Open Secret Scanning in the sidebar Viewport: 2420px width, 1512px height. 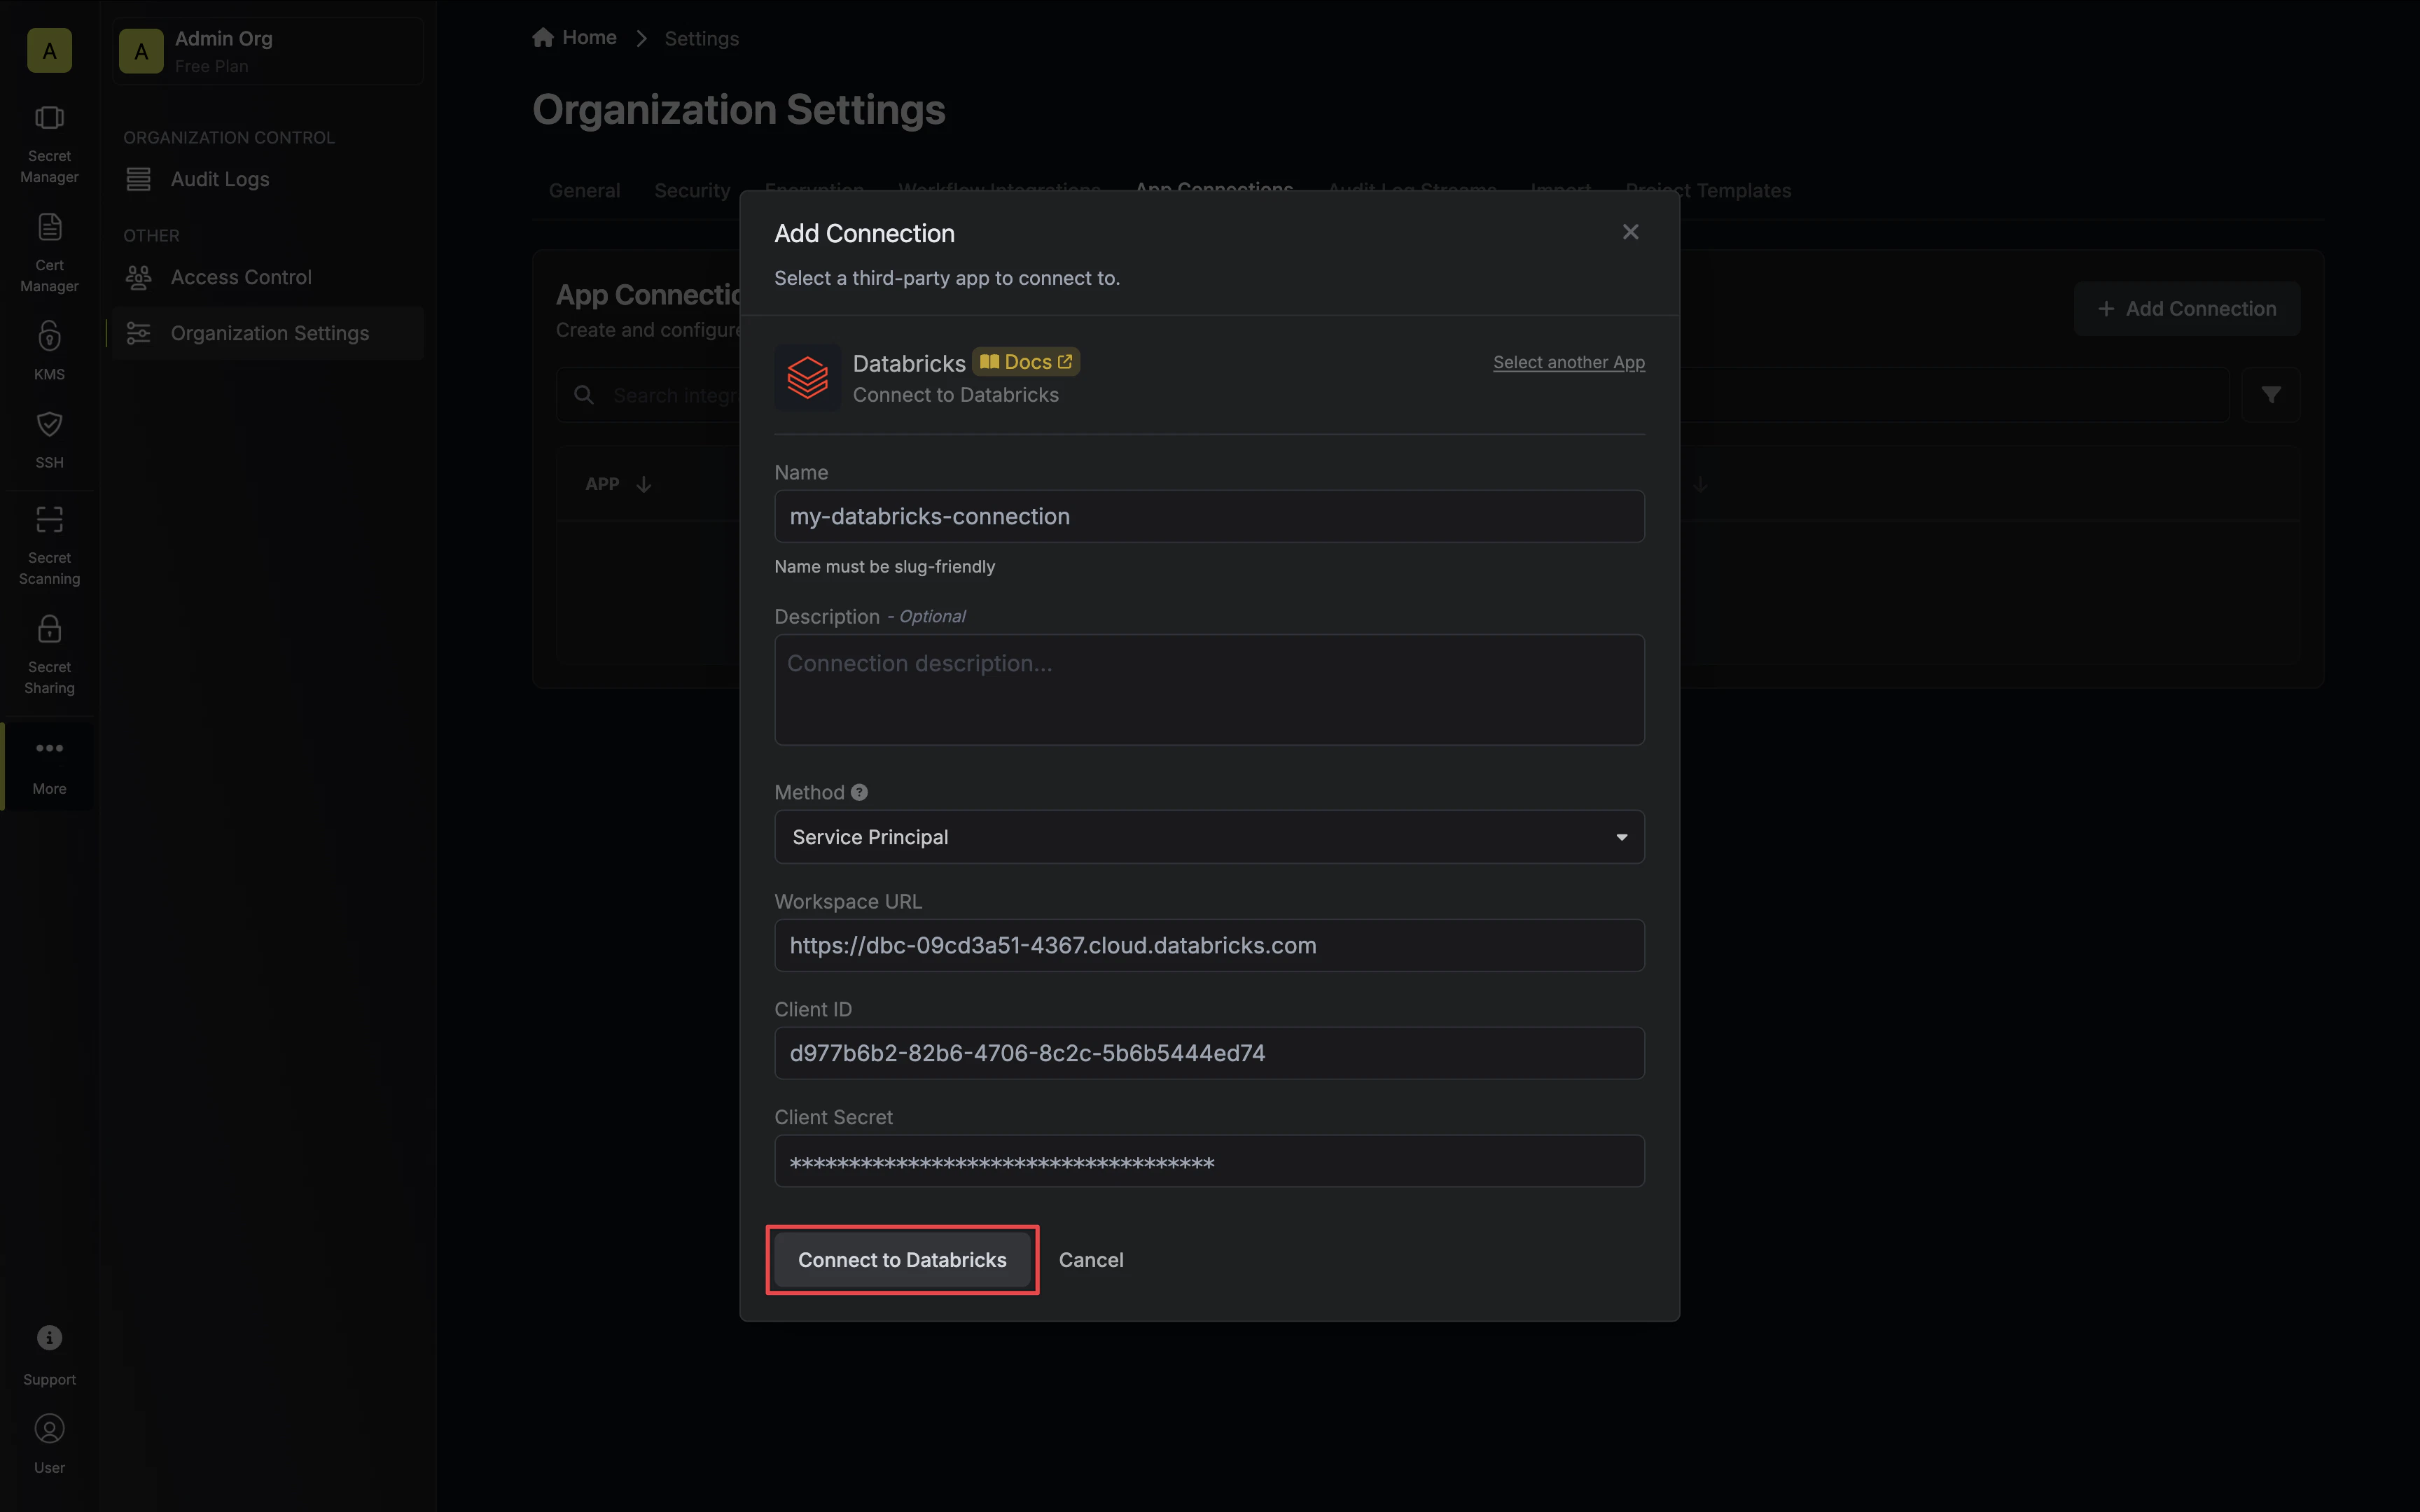click(49, 546)
